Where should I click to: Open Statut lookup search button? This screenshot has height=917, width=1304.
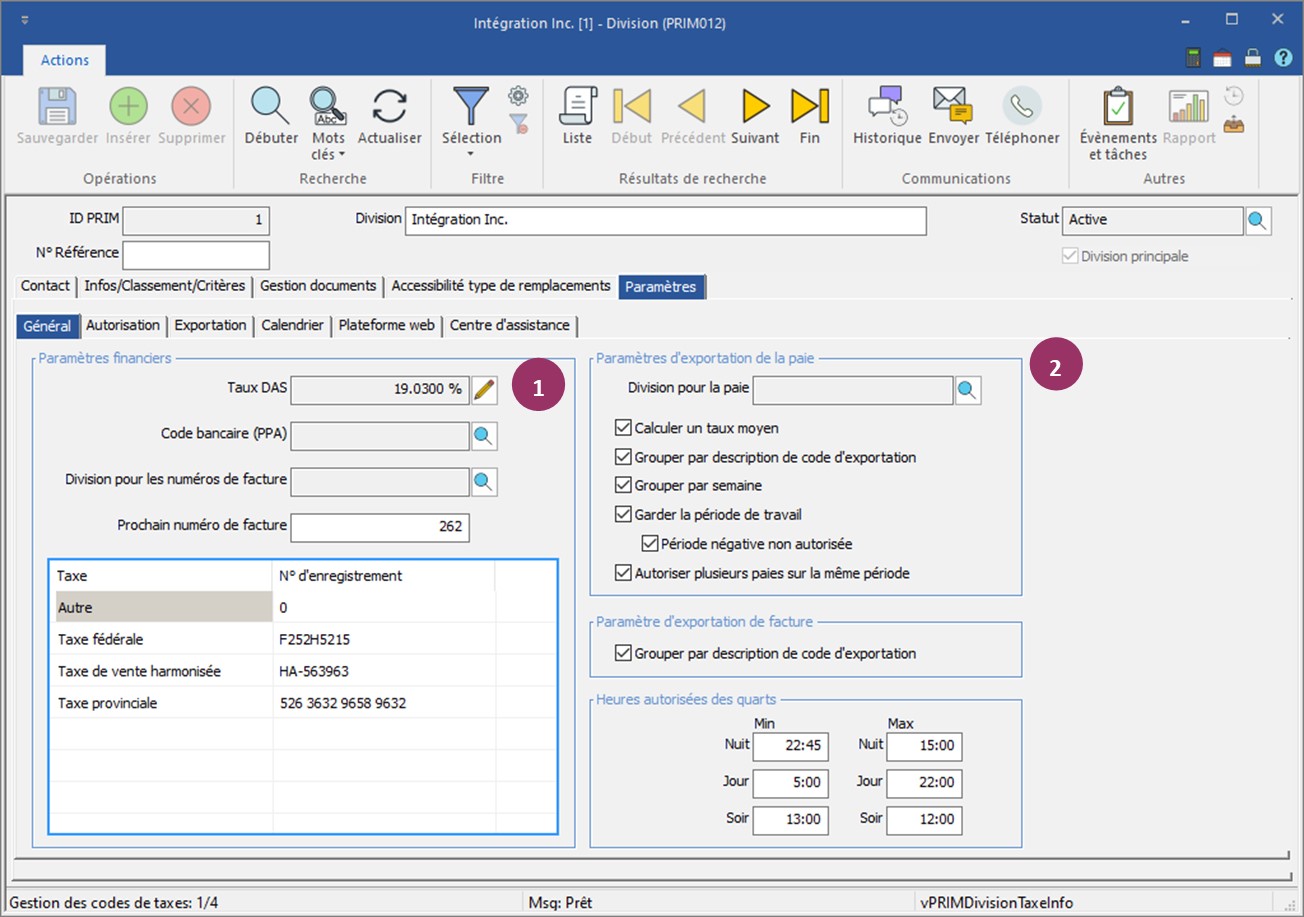point(1258,220)
